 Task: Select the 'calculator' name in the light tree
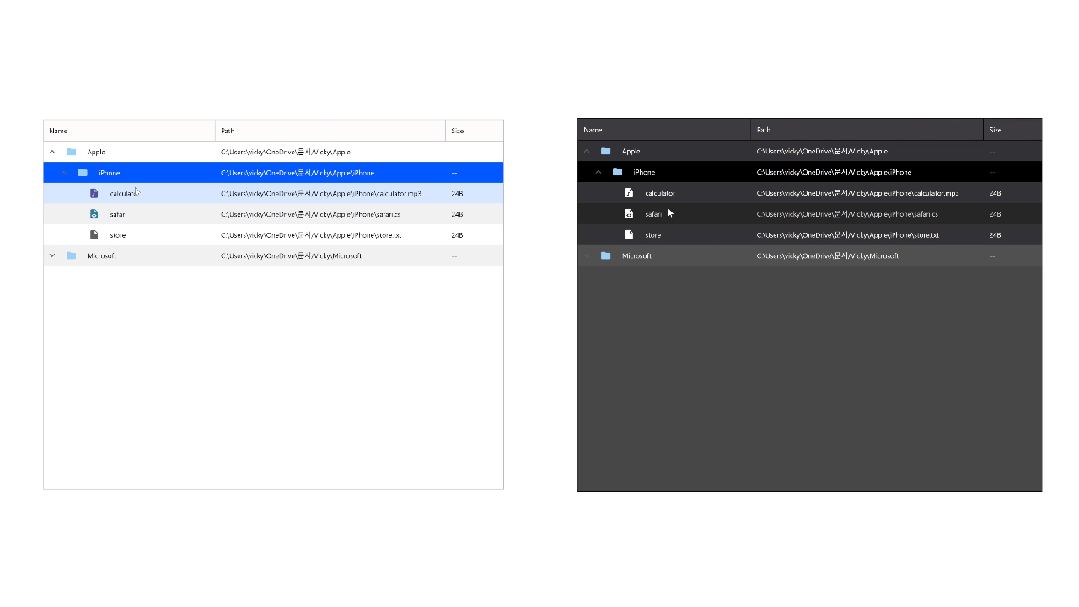tap(125, 193)
